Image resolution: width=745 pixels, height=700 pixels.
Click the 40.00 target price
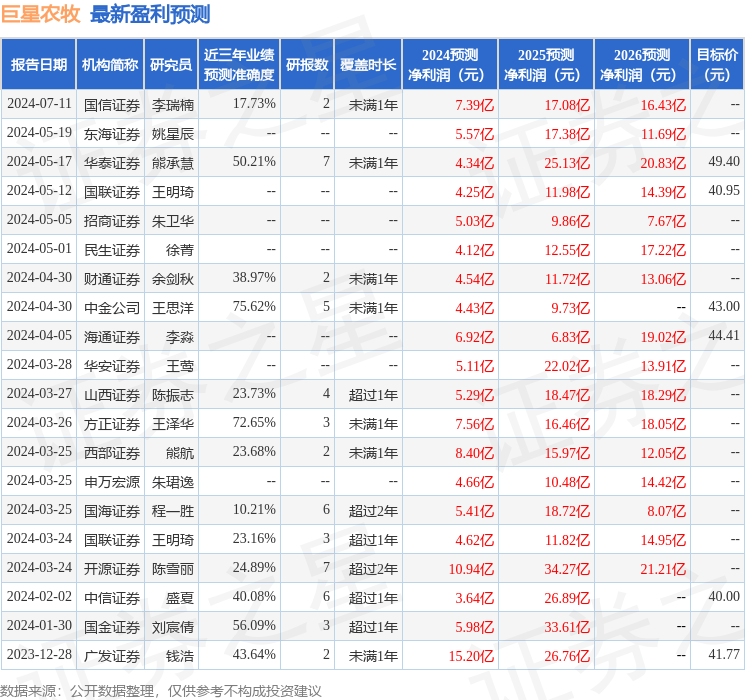(x=724, y=596)
